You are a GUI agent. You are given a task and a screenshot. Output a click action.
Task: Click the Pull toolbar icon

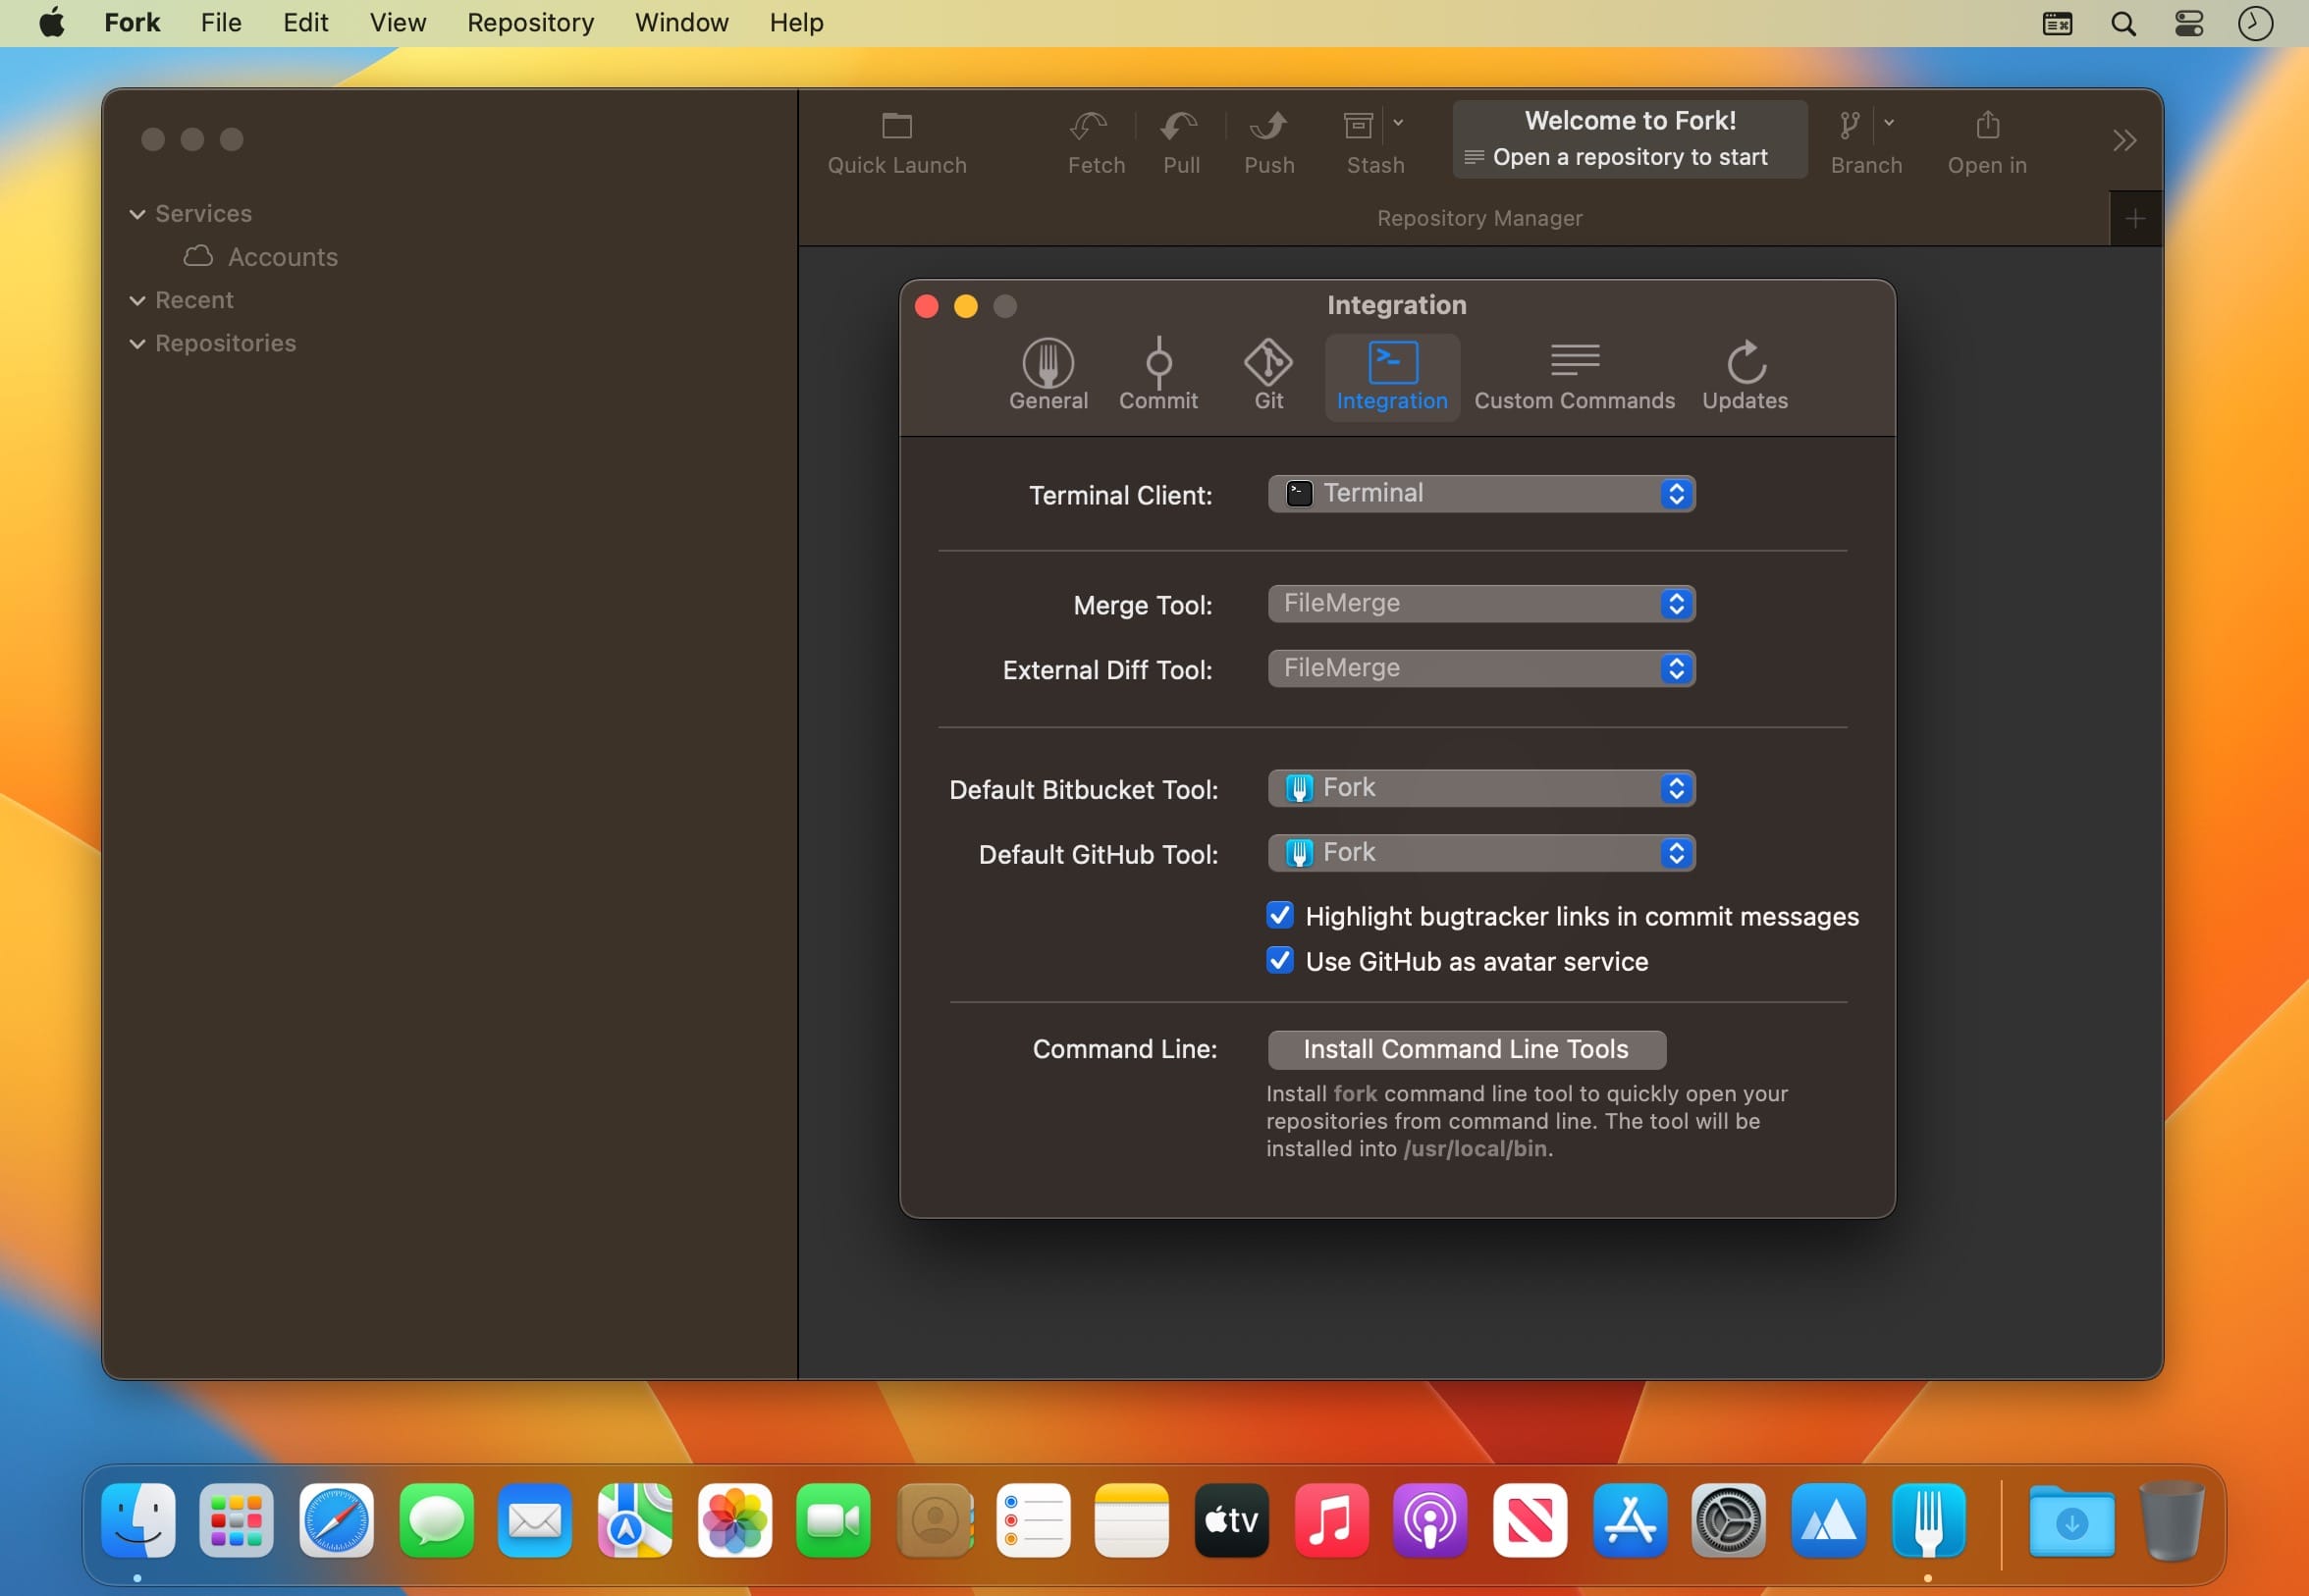pyautogui.click(x=1180, y=127)
